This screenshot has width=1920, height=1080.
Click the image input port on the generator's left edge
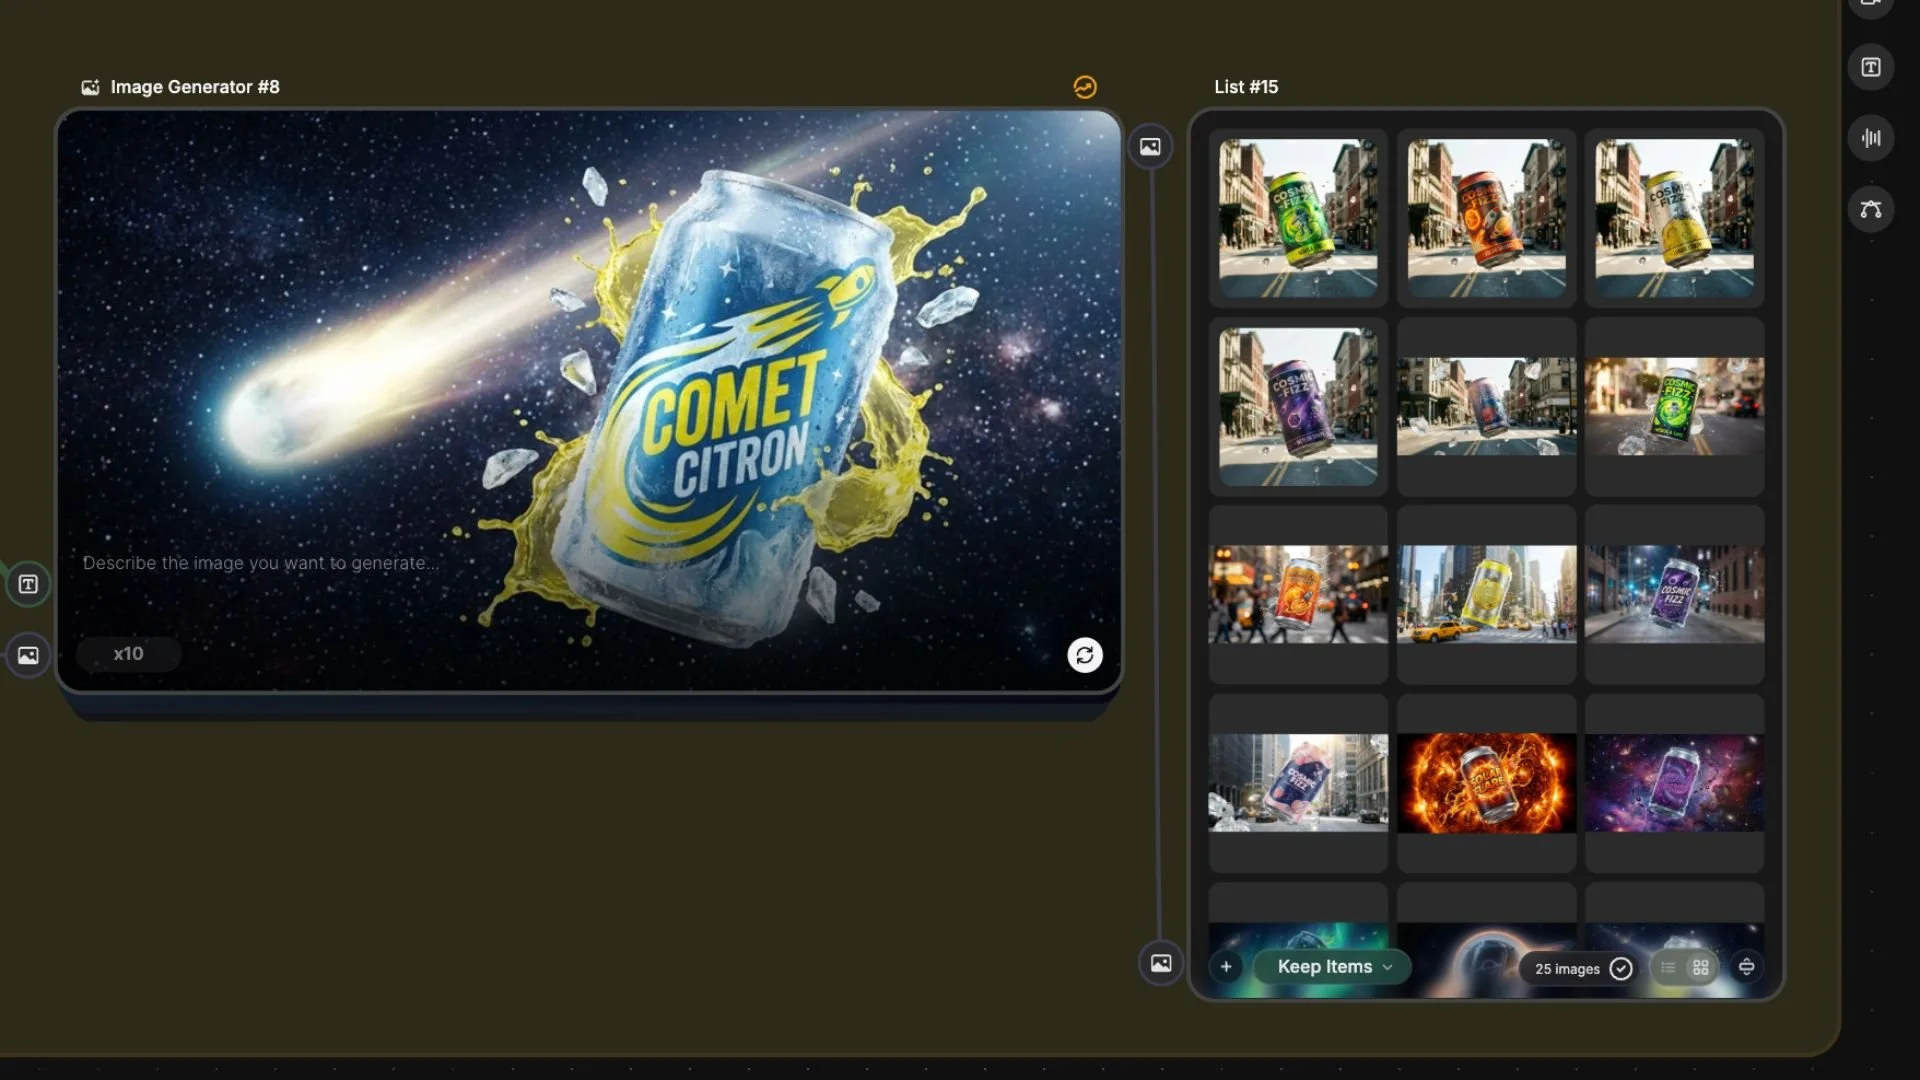click(x=28, y=655)
